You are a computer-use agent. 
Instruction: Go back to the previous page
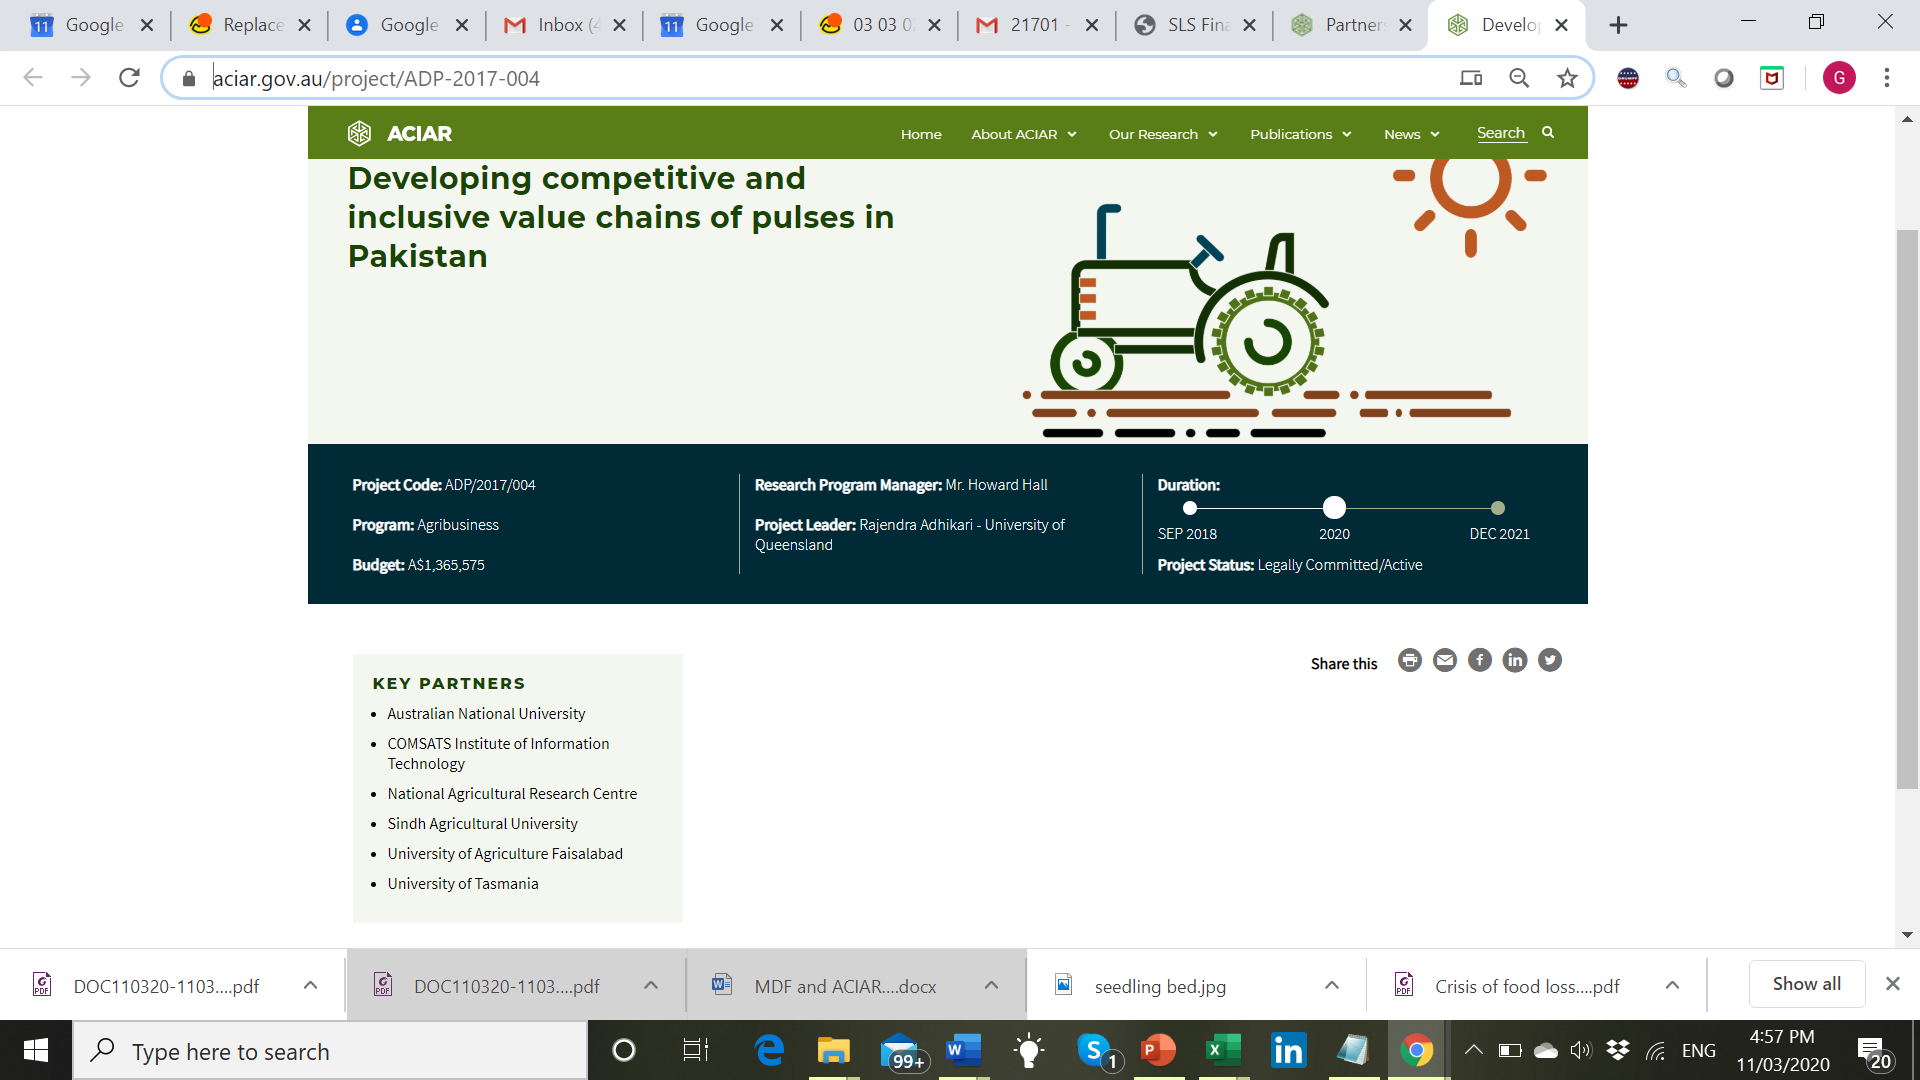[33, 78]
